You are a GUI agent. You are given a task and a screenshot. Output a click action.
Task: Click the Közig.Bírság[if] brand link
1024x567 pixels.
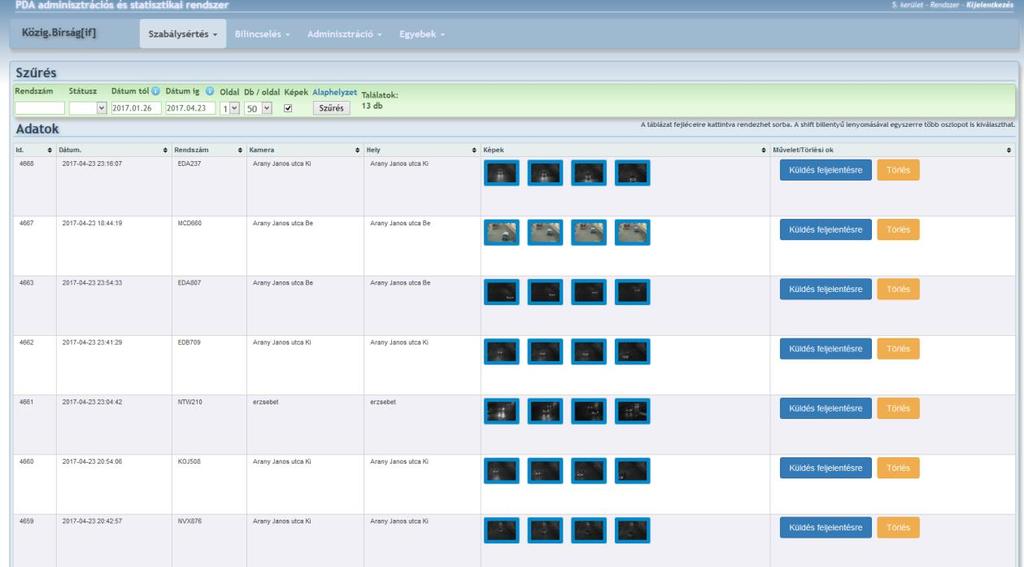click(59, 33)
